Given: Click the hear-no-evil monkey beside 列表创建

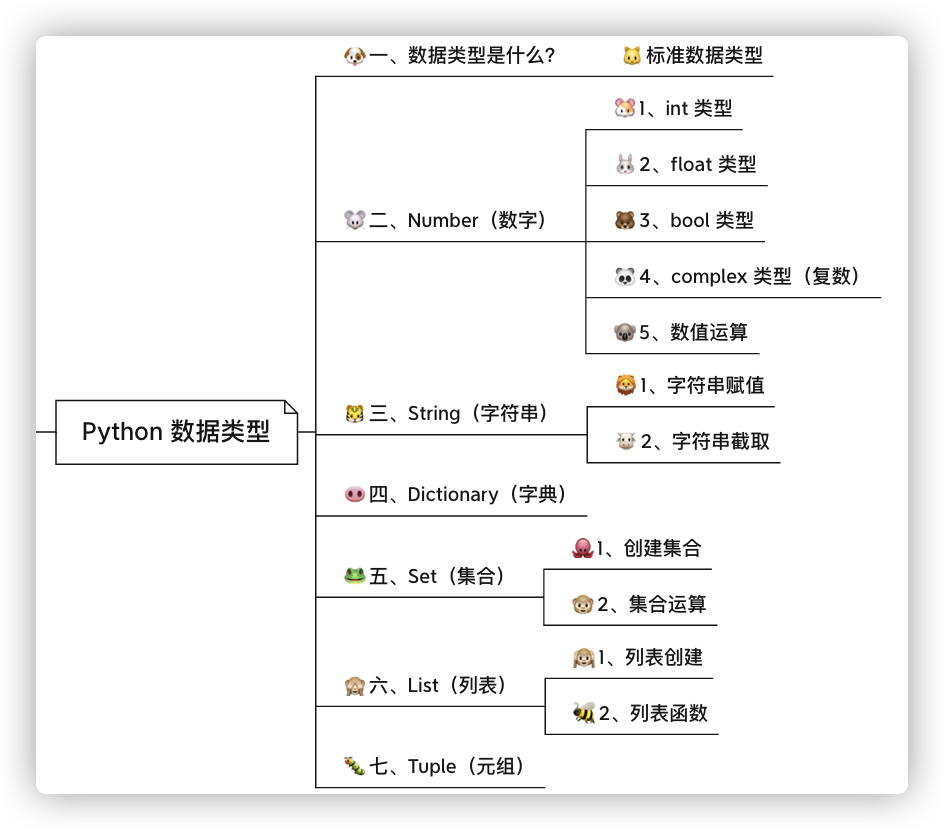Looking at the screenshot, I should pos(583,657).
